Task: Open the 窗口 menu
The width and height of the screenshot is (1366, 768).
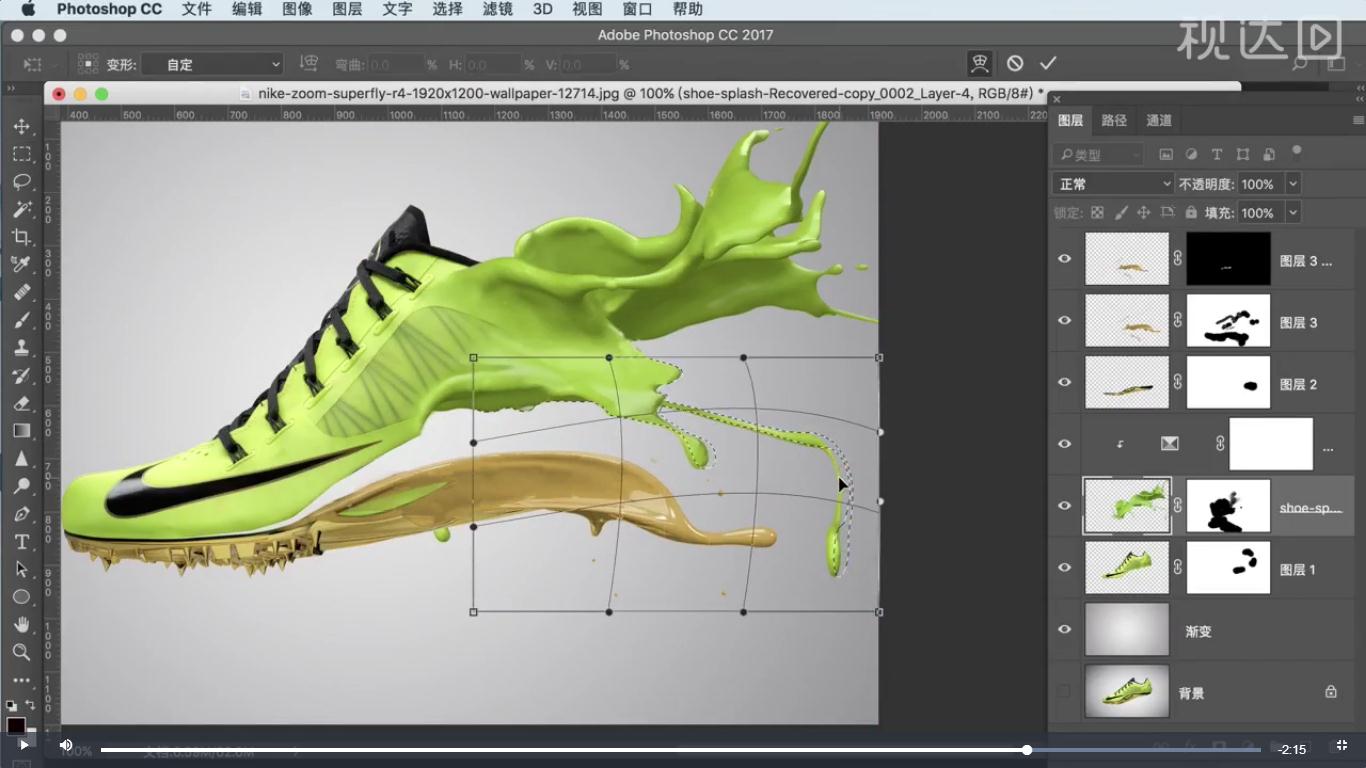Action: click(x=637, y=9)
